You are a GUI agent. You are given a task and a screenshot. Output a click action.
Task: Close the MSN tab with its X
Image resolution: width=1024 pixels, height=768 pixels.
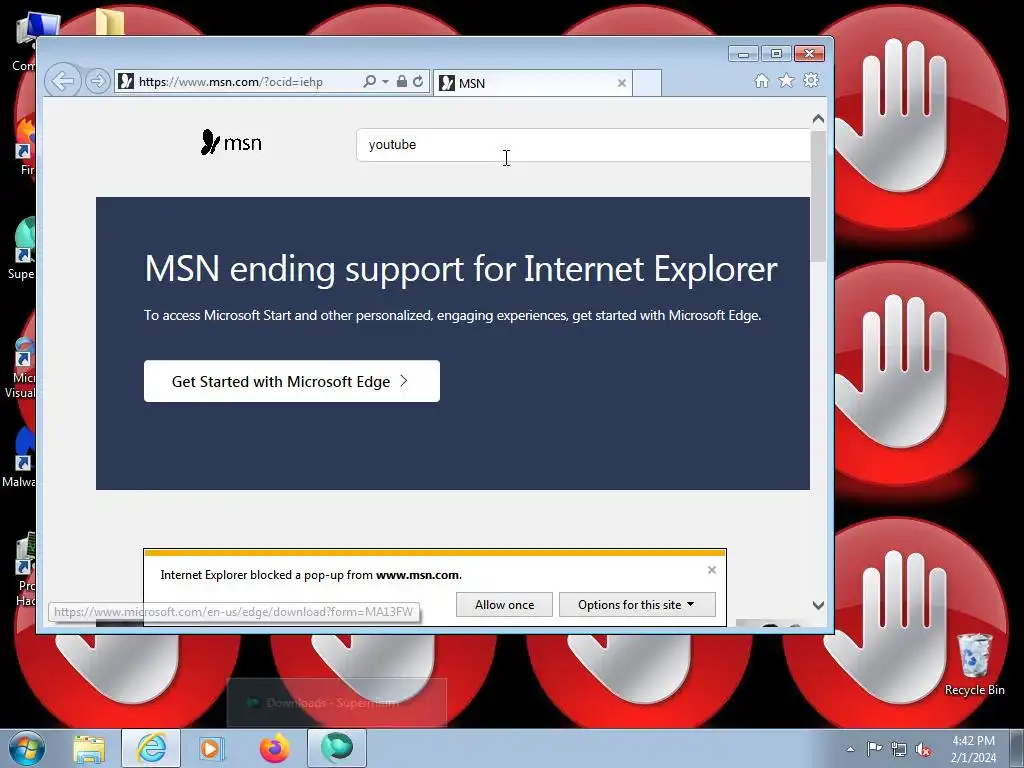click(622, 83)
